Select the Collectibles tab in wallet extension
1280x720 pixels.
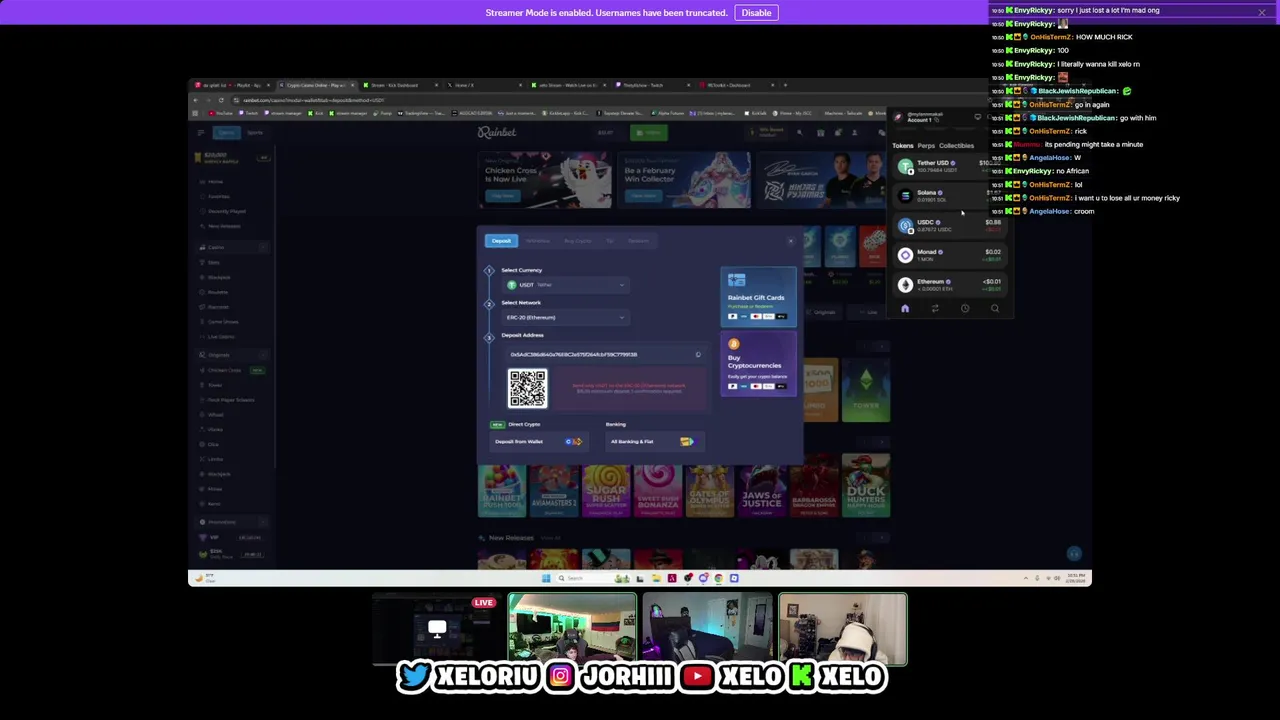pos(956,146)
